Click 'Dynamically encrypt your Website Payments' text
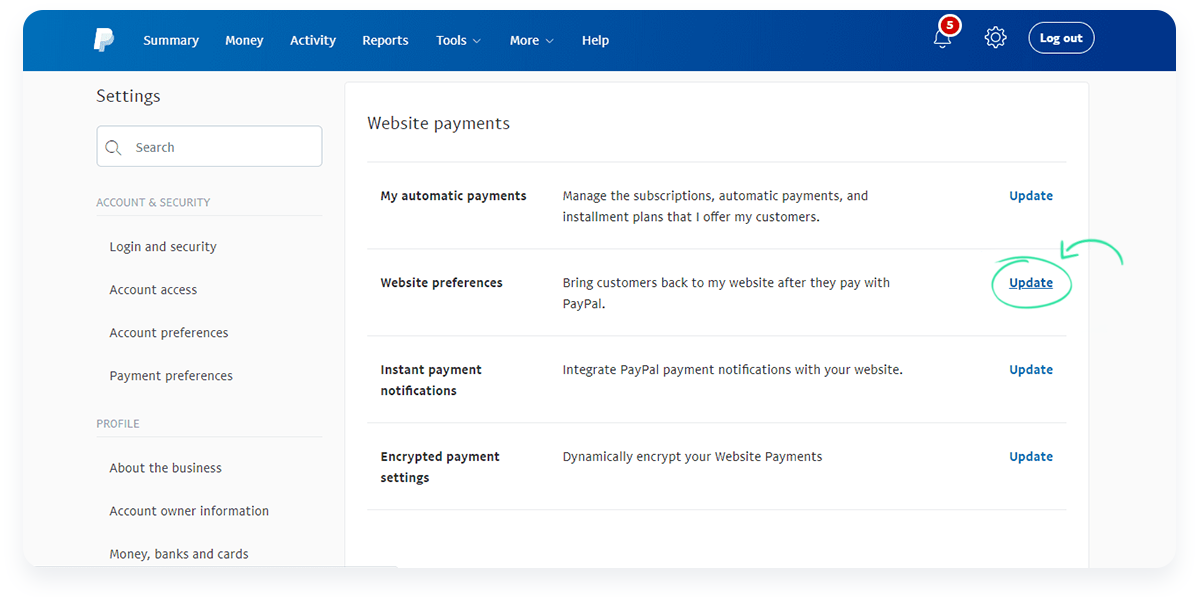The width and height of the screenshot is (1200, 597). [692, 457]
